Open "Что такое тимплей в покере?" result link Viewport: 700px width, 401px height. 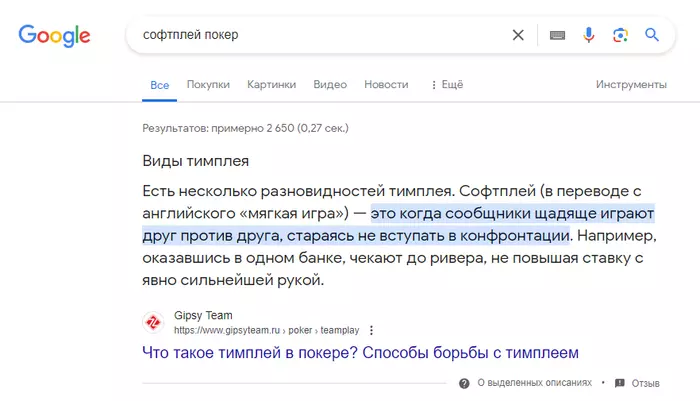[x=361, y=352]
